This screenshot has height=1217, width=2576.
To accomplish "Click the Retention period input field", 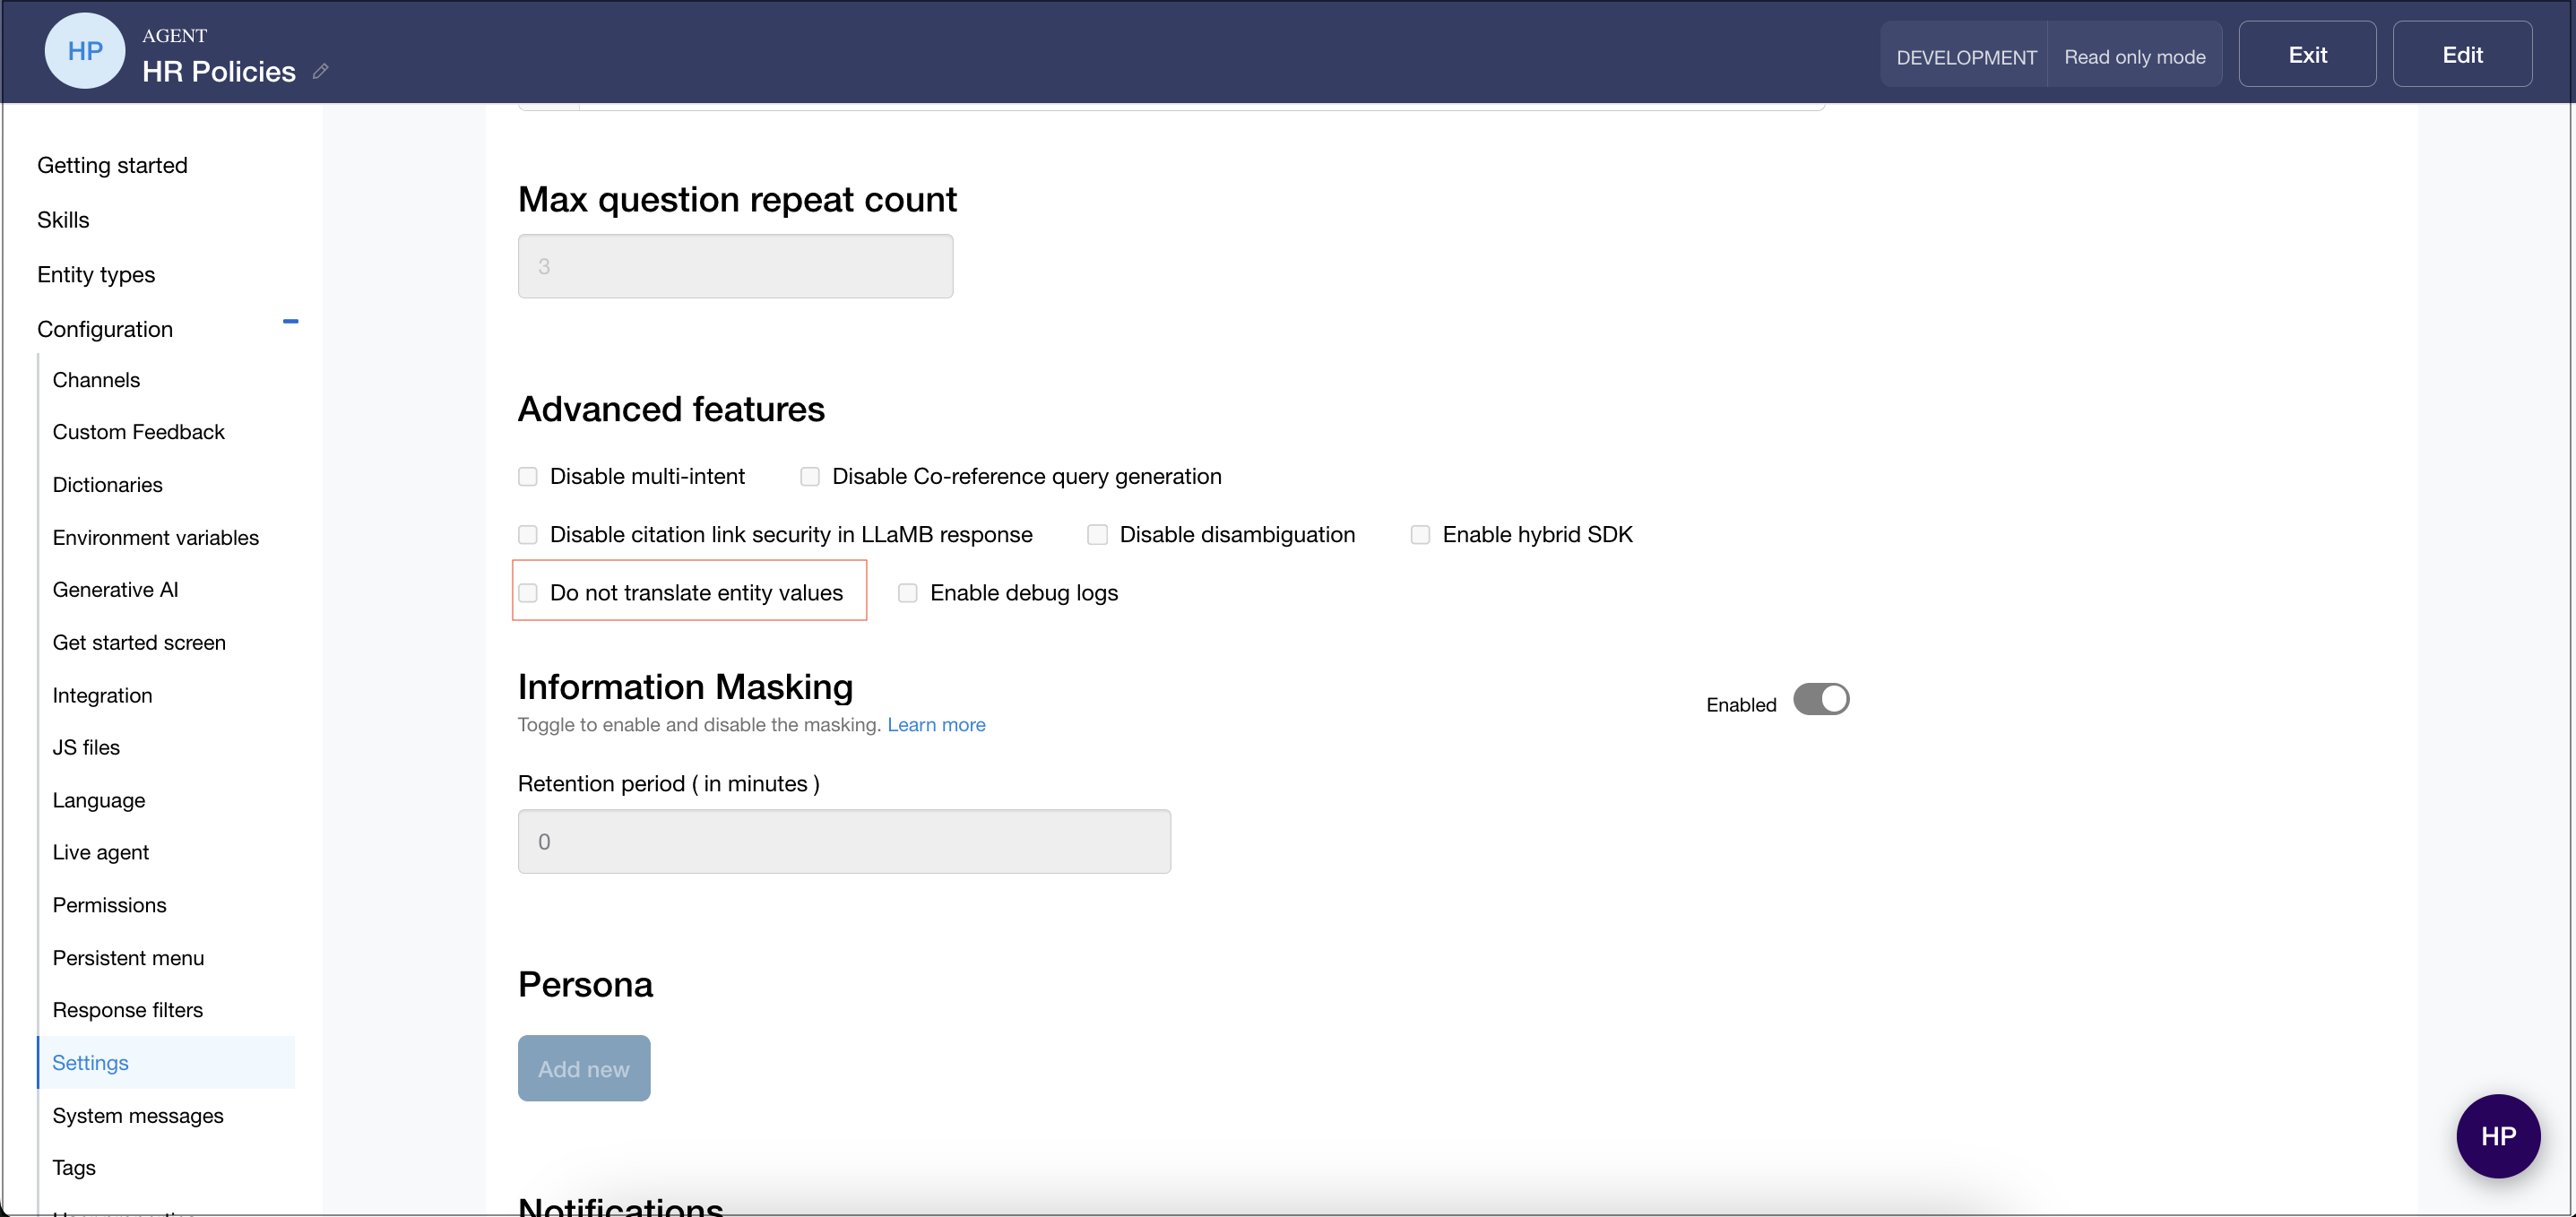I will 844,841.
